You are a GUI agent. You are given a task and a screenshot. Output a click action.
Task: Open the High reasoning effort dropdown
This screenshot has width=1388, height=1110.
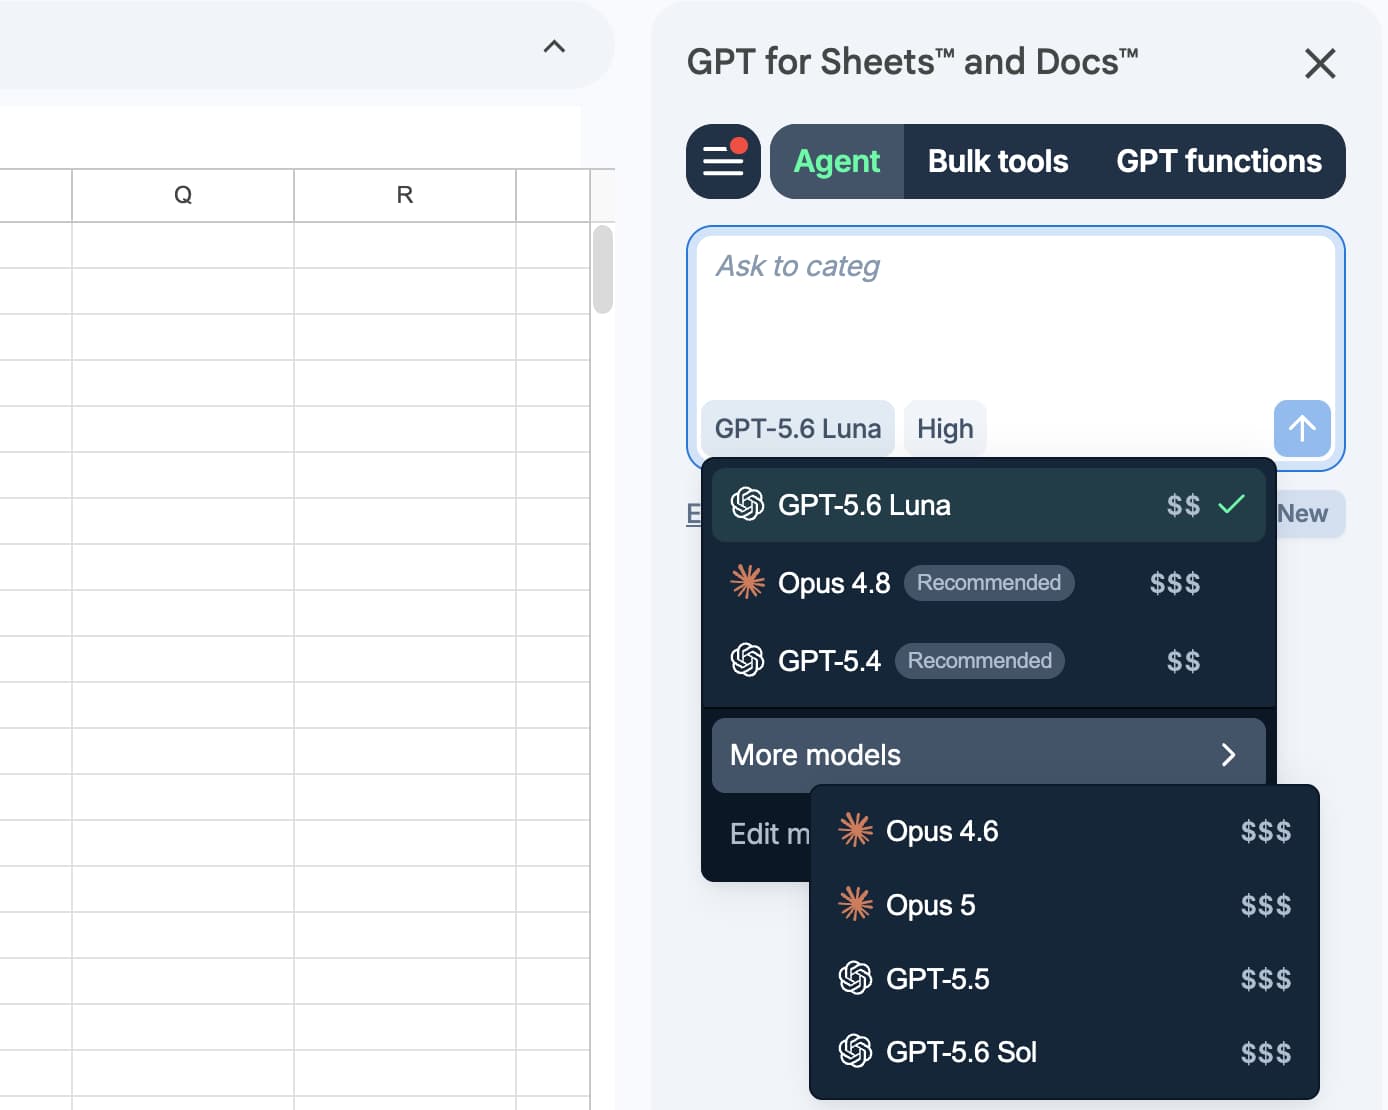pos(945,428)
